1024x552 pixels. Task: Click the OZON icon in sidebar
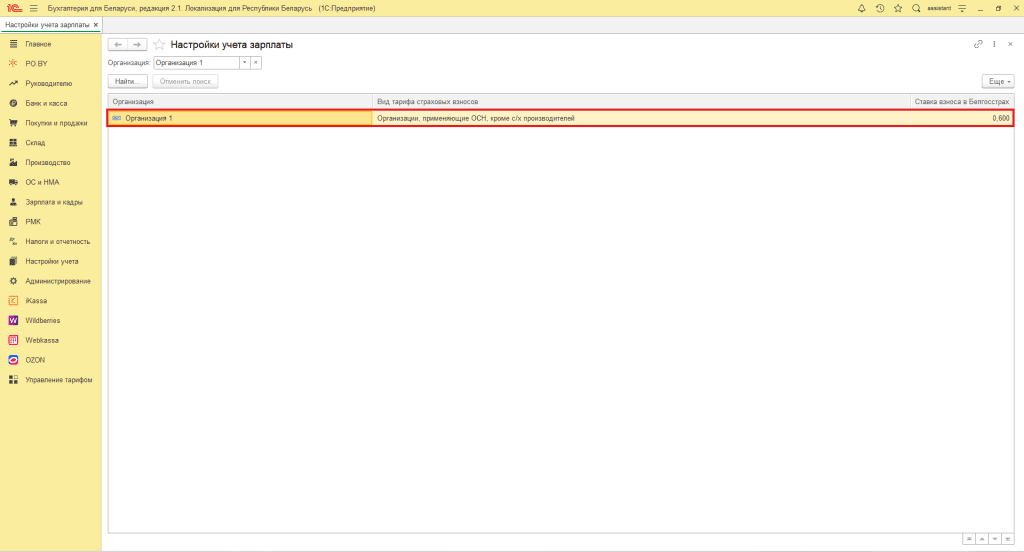point(13,360)
